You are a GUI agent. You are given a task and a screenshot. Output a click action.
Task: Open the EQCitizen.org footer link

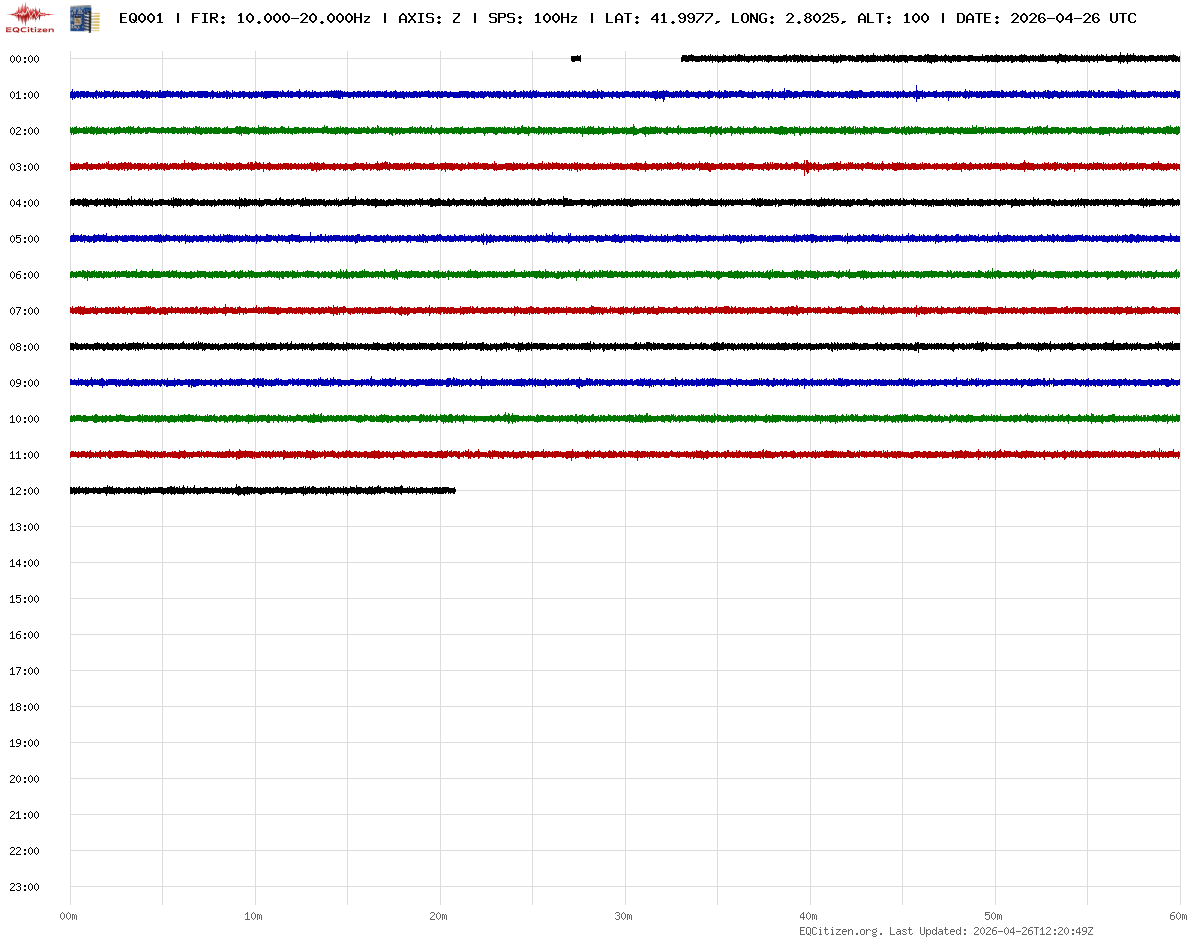(x=840, y=931)
